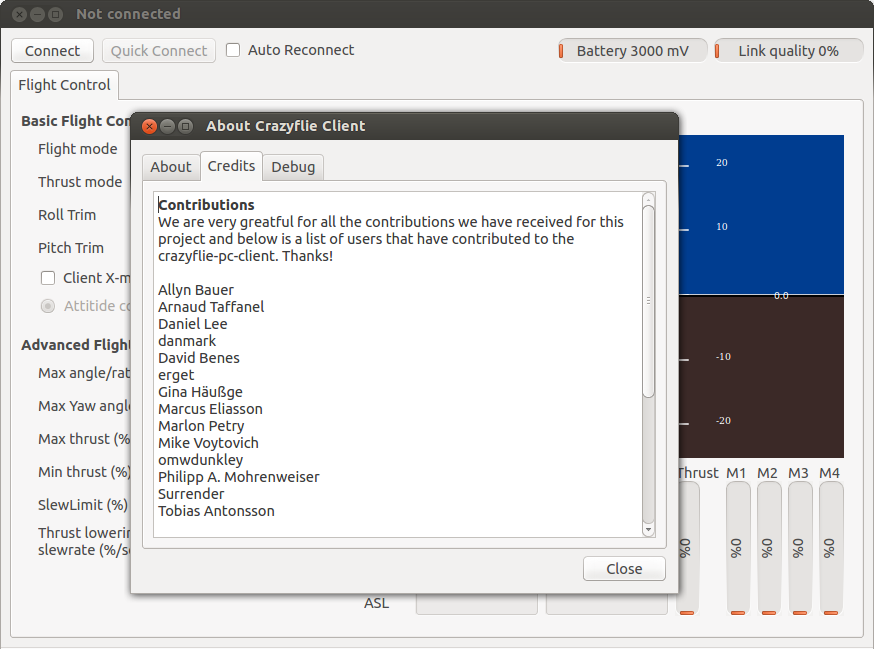Select the Attitude control radio button
874x649 pixels.
[x=48, y=306]
